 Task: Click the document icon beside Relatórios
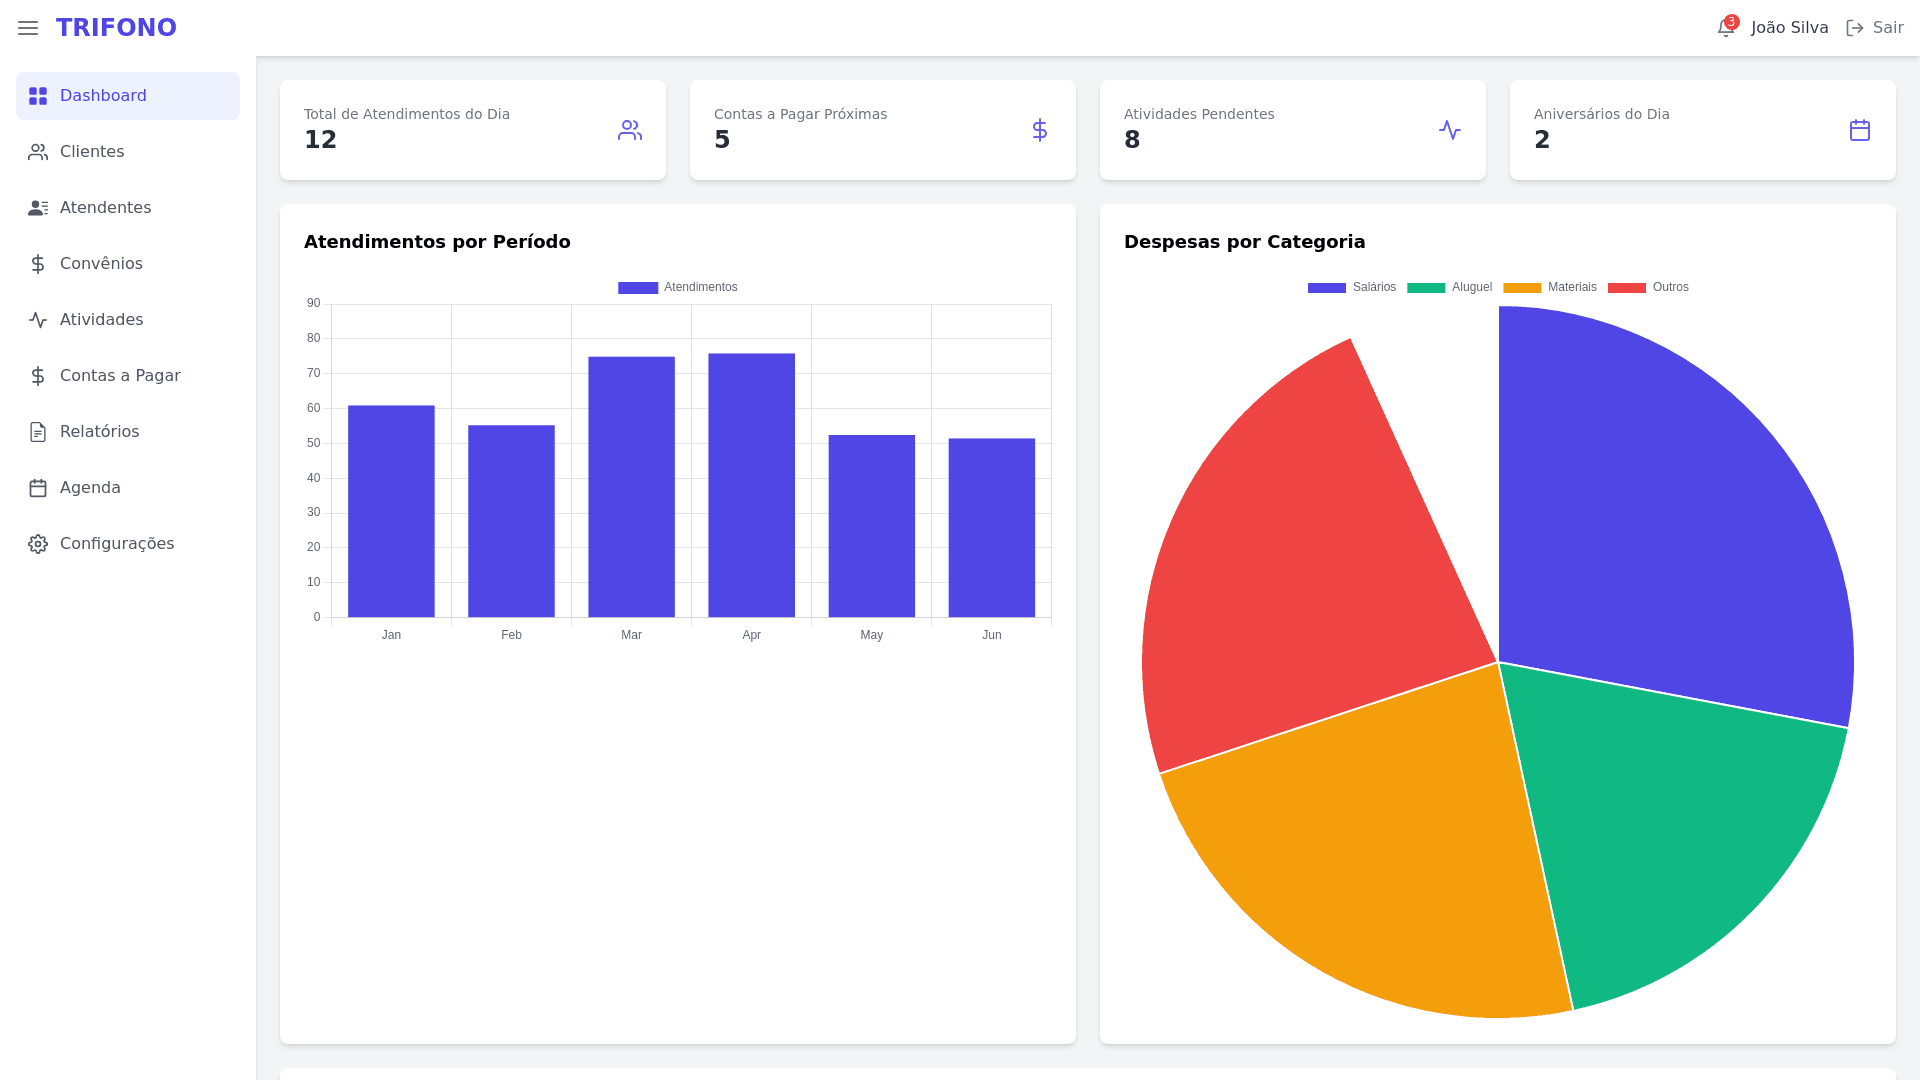38,432
